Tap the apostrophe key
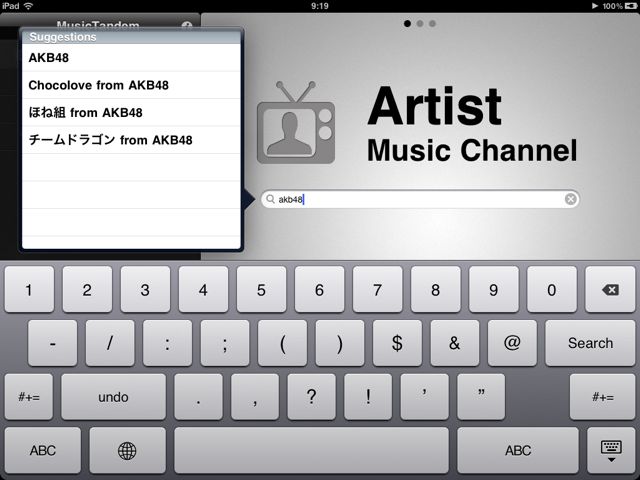Viewport: 640px width, 480px height. point(424,397)
